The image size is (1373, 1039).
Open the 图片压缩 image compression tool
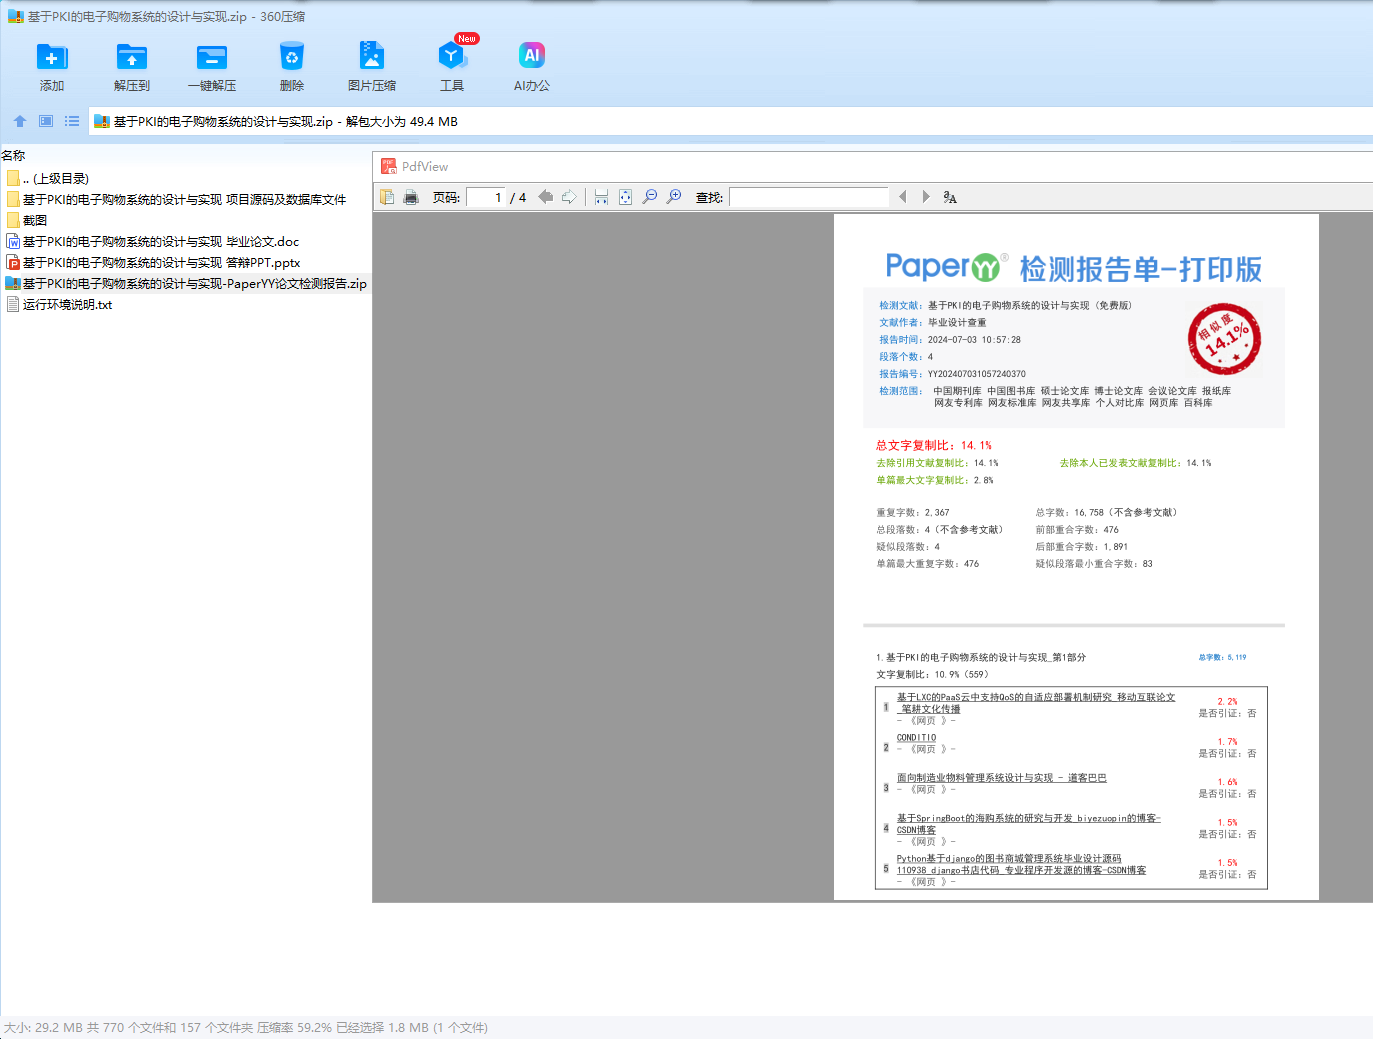[372, 57]
